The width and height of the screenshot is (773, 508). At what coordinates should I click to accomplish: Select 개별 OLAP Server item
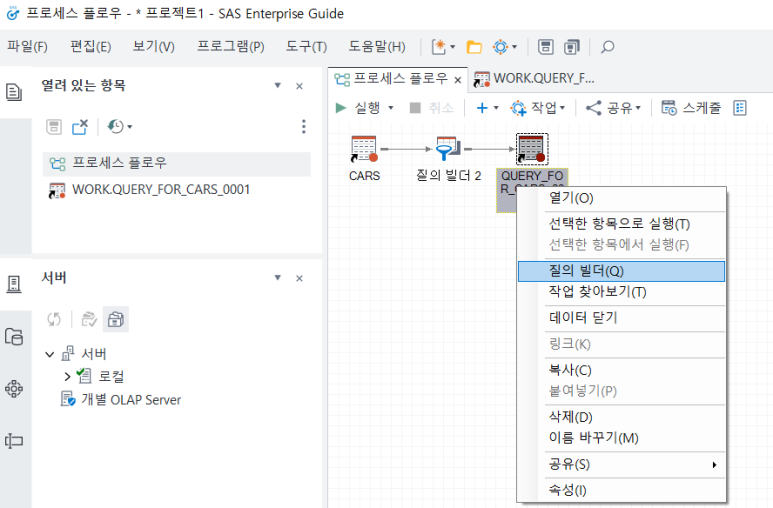[x=121, y=399]
